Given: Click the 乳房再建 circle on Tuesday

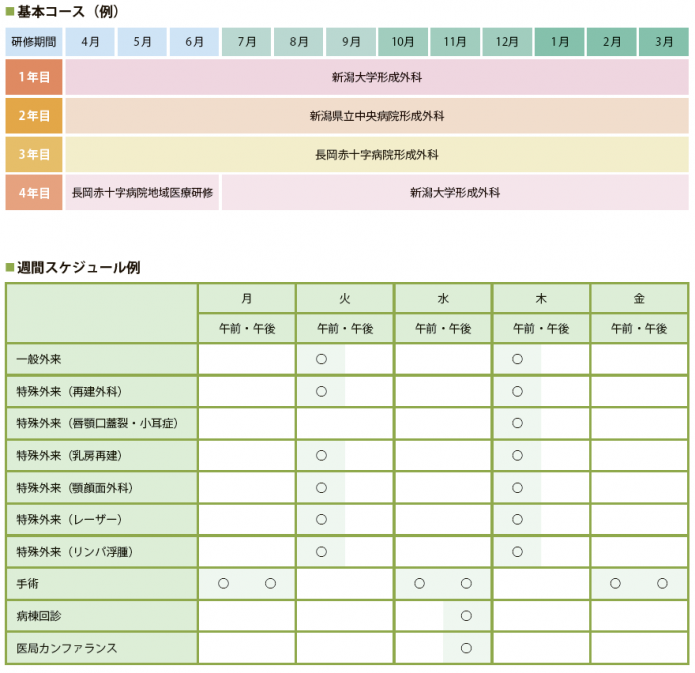Looking at the screenshot, I should pos(321,455).
